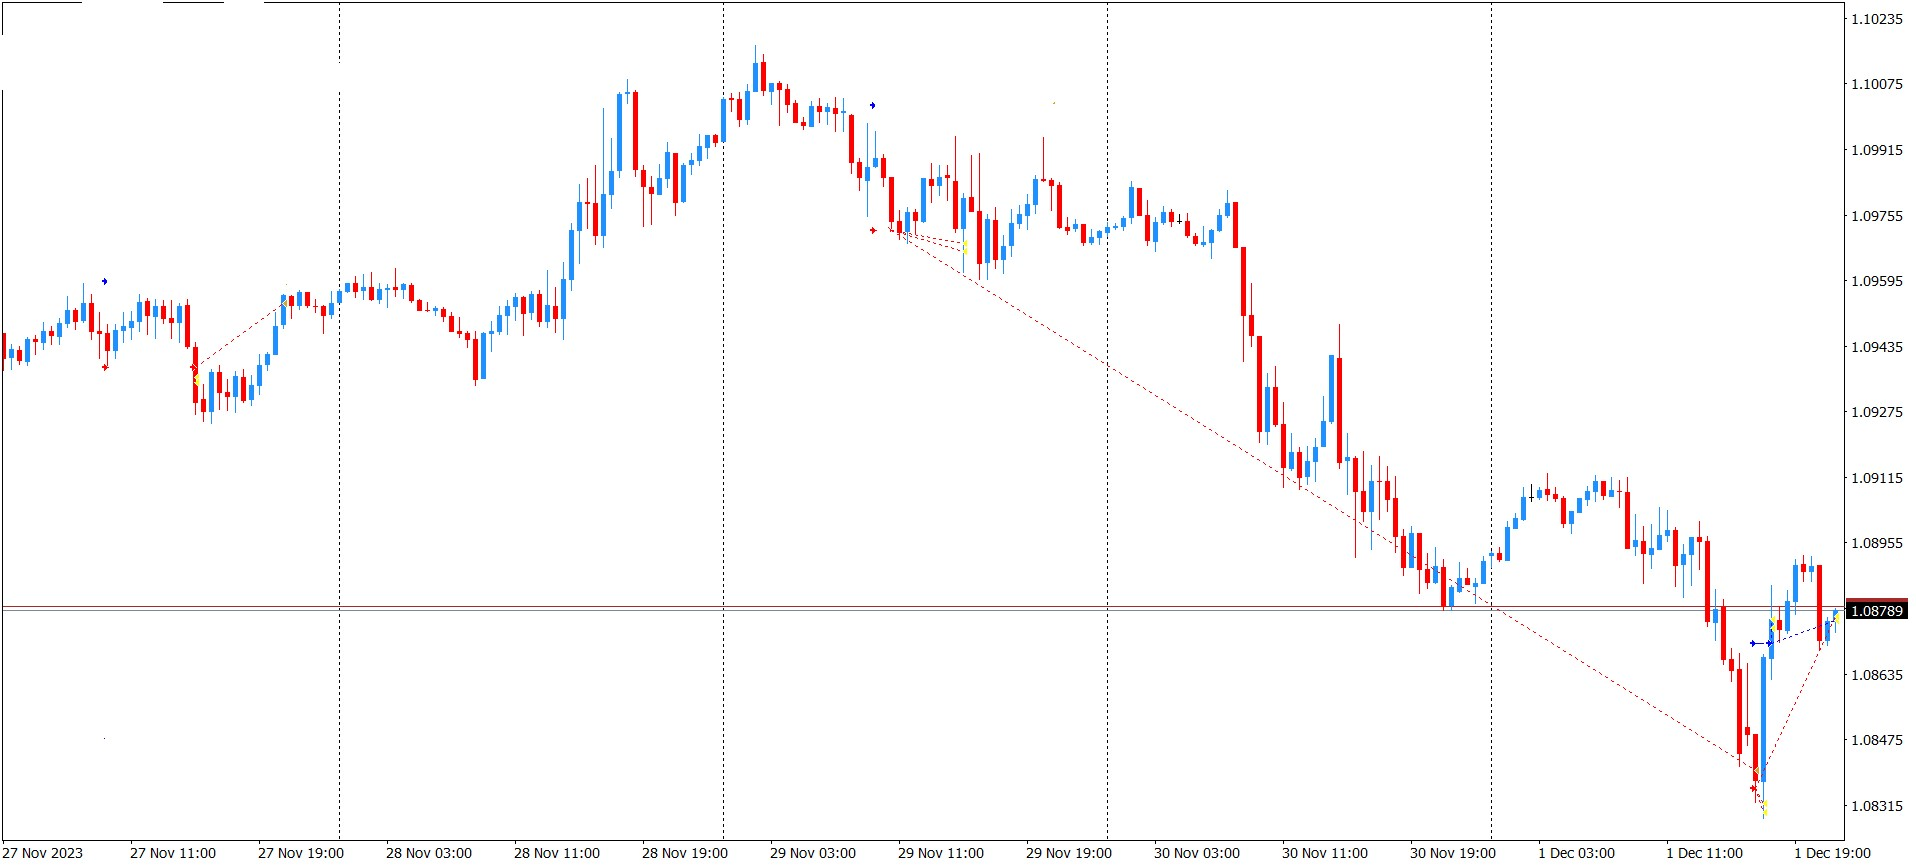Select the red horizontal bid price line

pos(922,606)
